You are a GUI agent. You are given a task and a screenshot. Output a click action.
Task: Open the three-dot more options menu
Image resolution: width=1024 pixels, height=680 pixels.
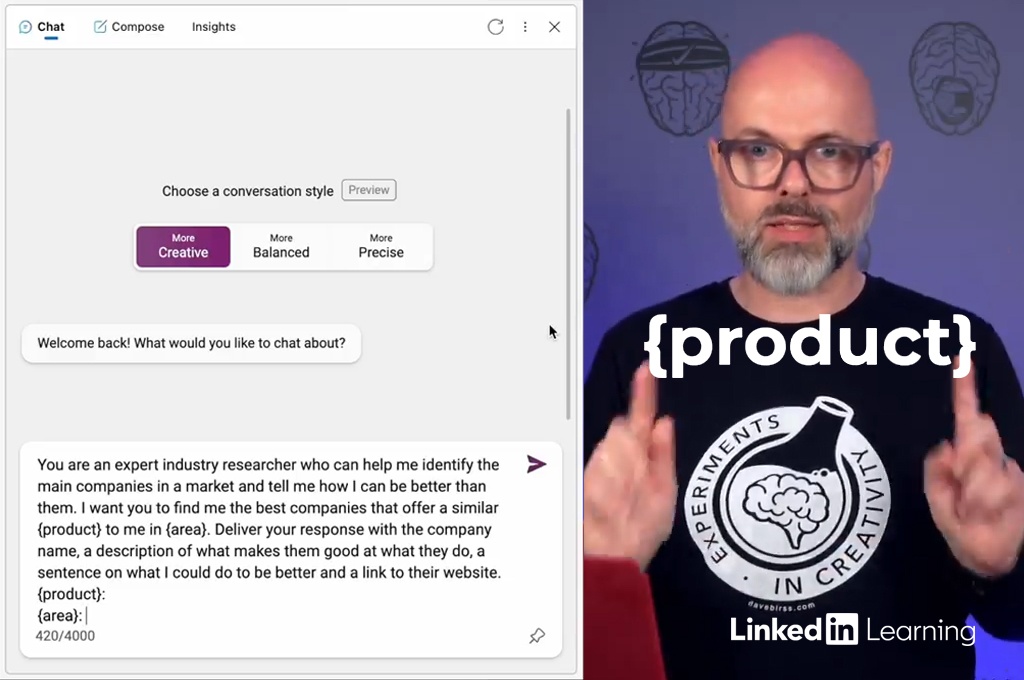pyautogui.click(x=525, y=27)
